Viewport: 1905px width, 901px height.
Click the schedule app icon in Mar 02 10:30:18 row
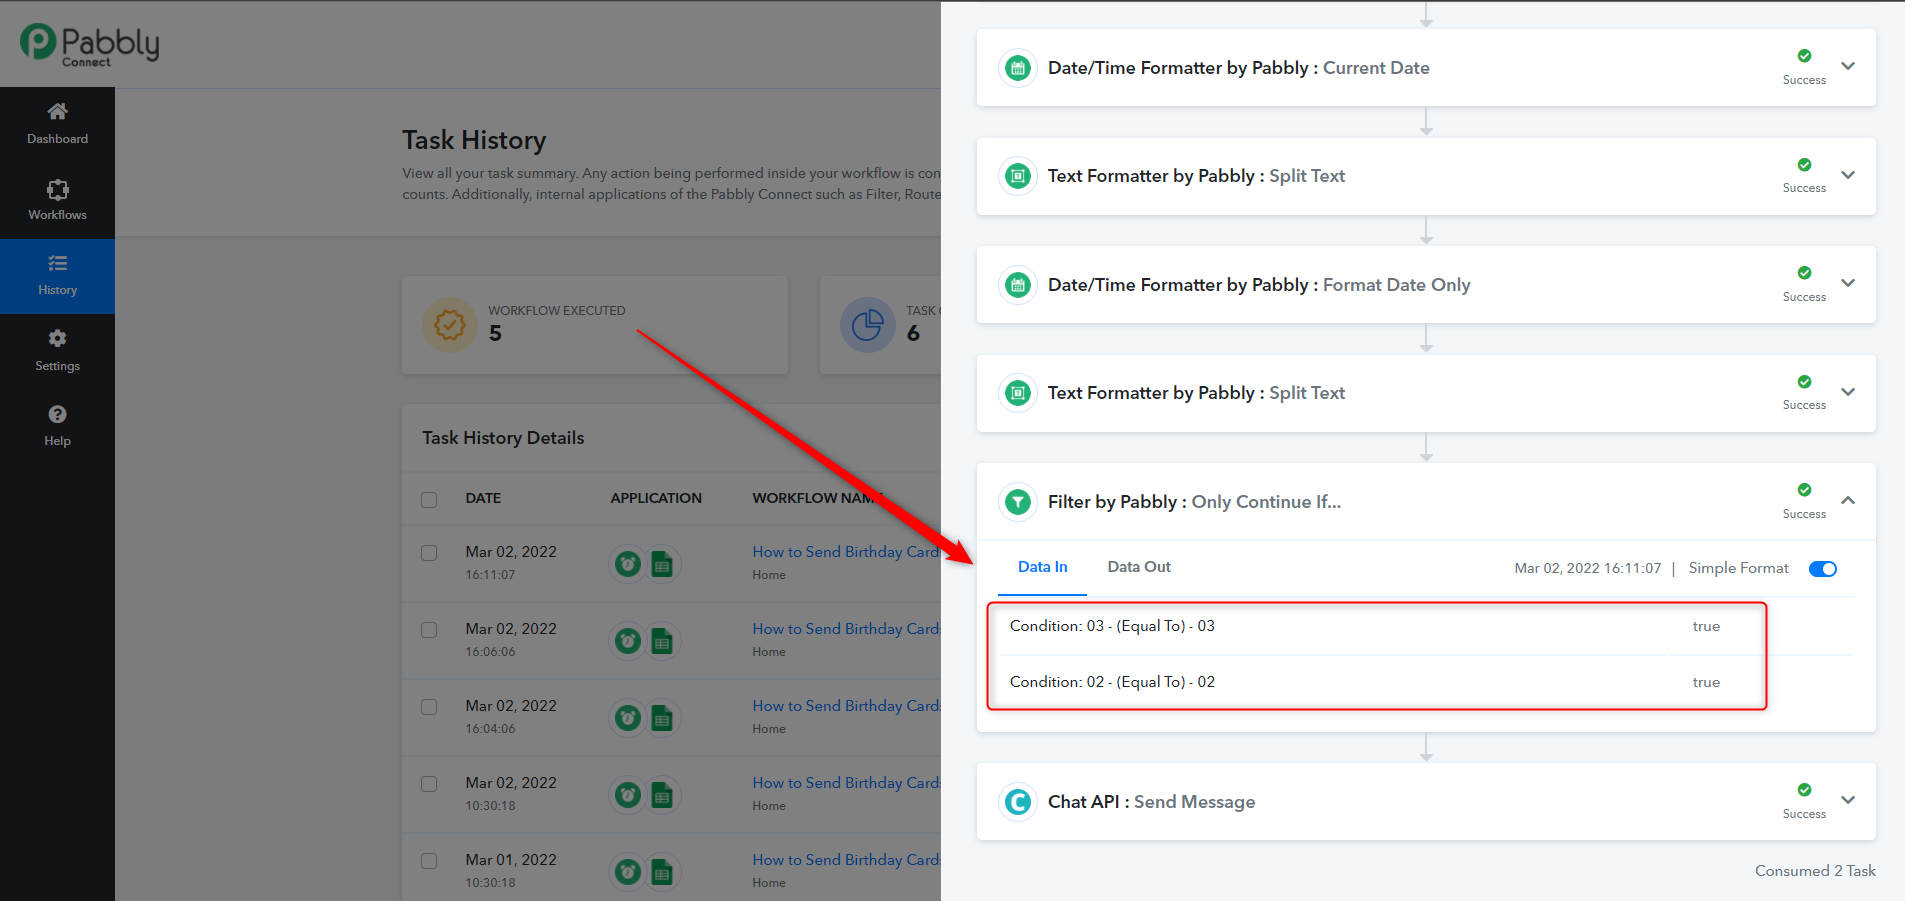[x=628, y=795]
